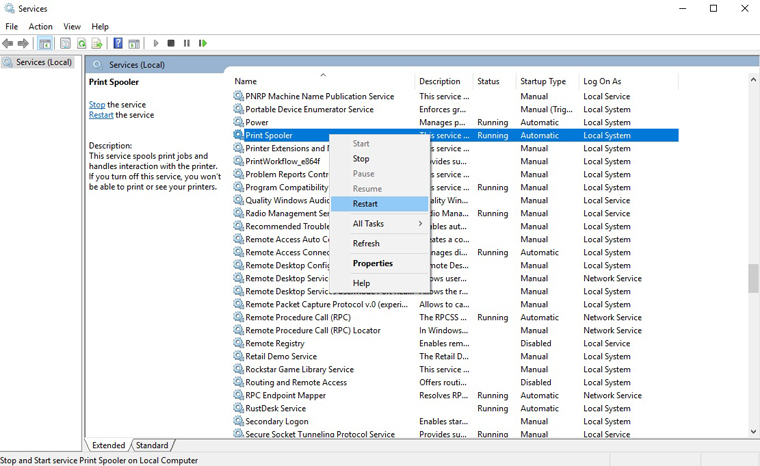Screen dimensions: 760x466
Task: Sort by the Name column header
Action: pyautogui.click(x=323, y=81)
